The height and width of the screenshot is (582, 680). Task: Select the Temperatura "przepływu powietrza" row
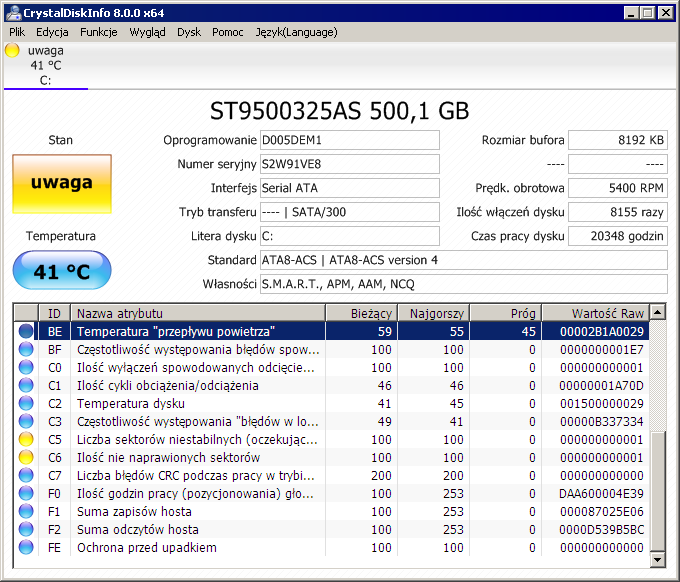coord(332,331)
